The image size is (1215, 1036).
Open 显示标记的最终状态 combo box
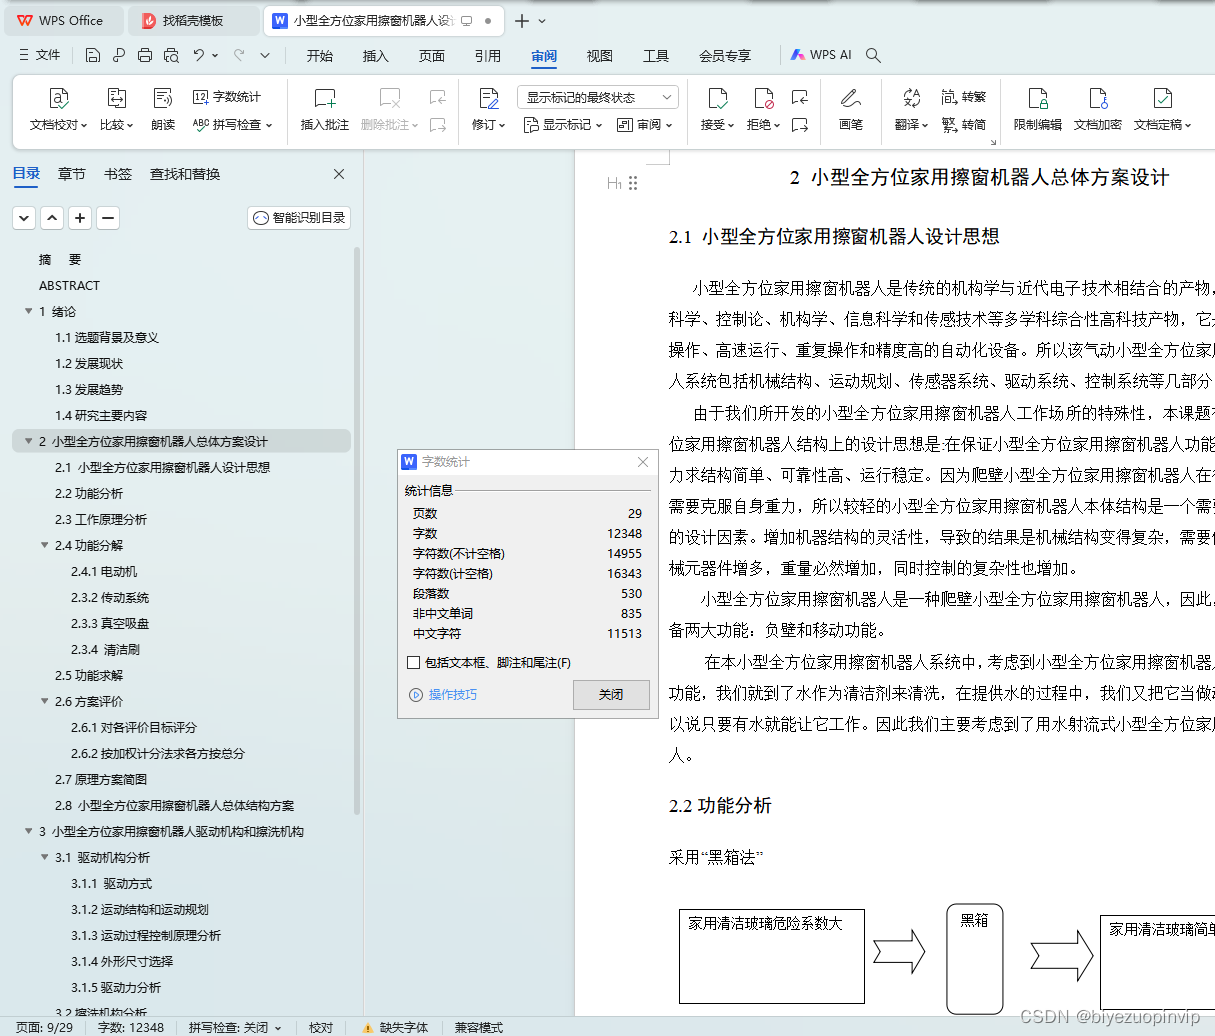click(x=598, y=97)
